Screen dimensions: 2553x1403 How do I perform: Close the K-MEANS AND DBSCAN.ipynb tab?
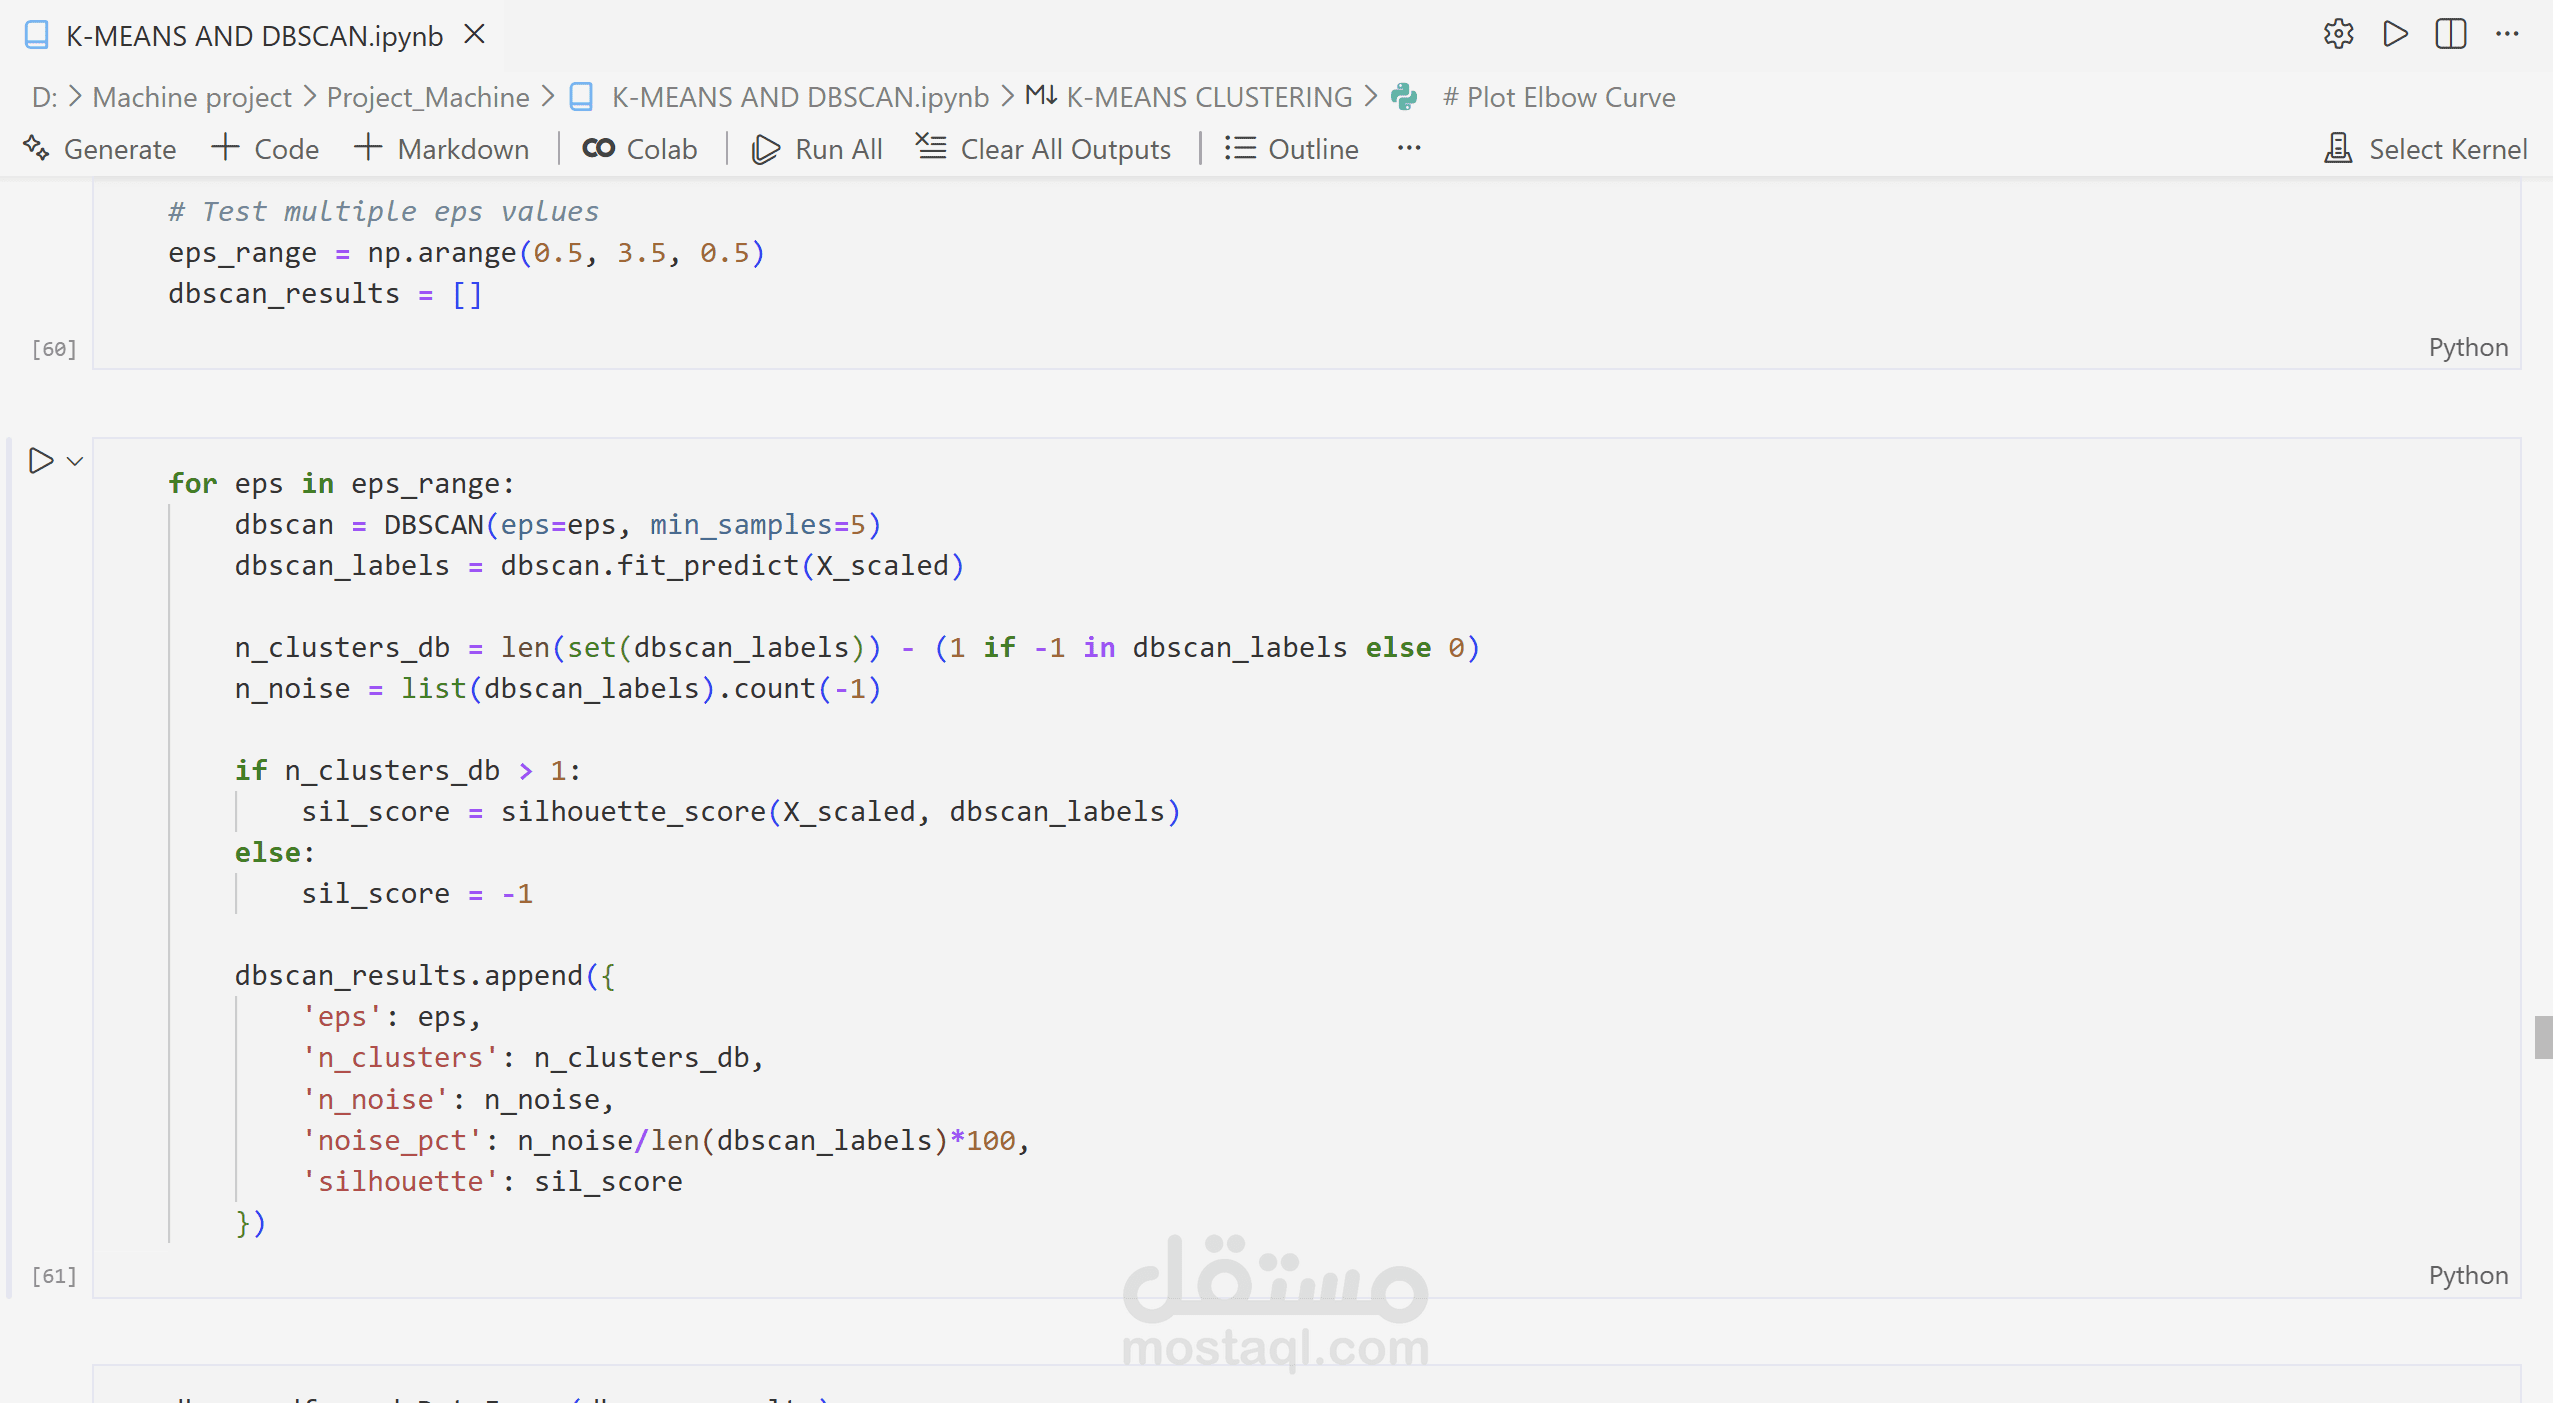475,35
